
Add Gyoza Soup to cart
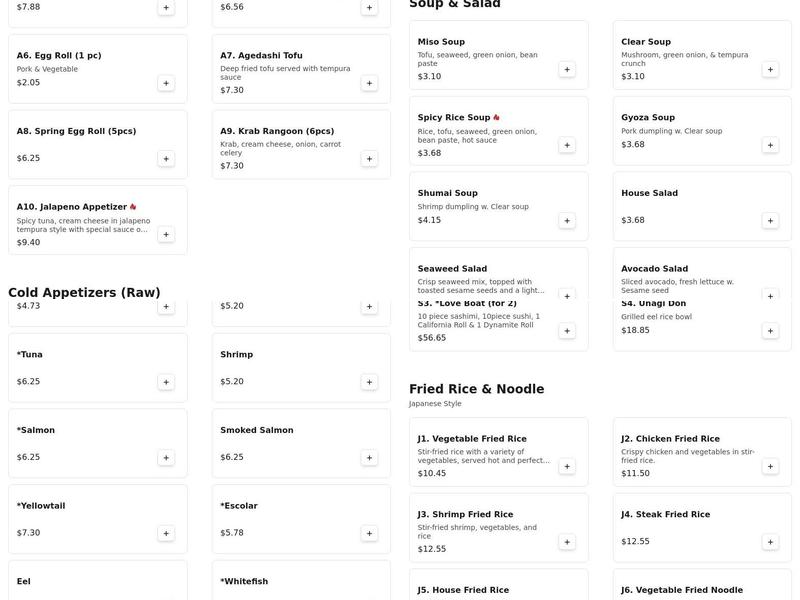[770, 145]
